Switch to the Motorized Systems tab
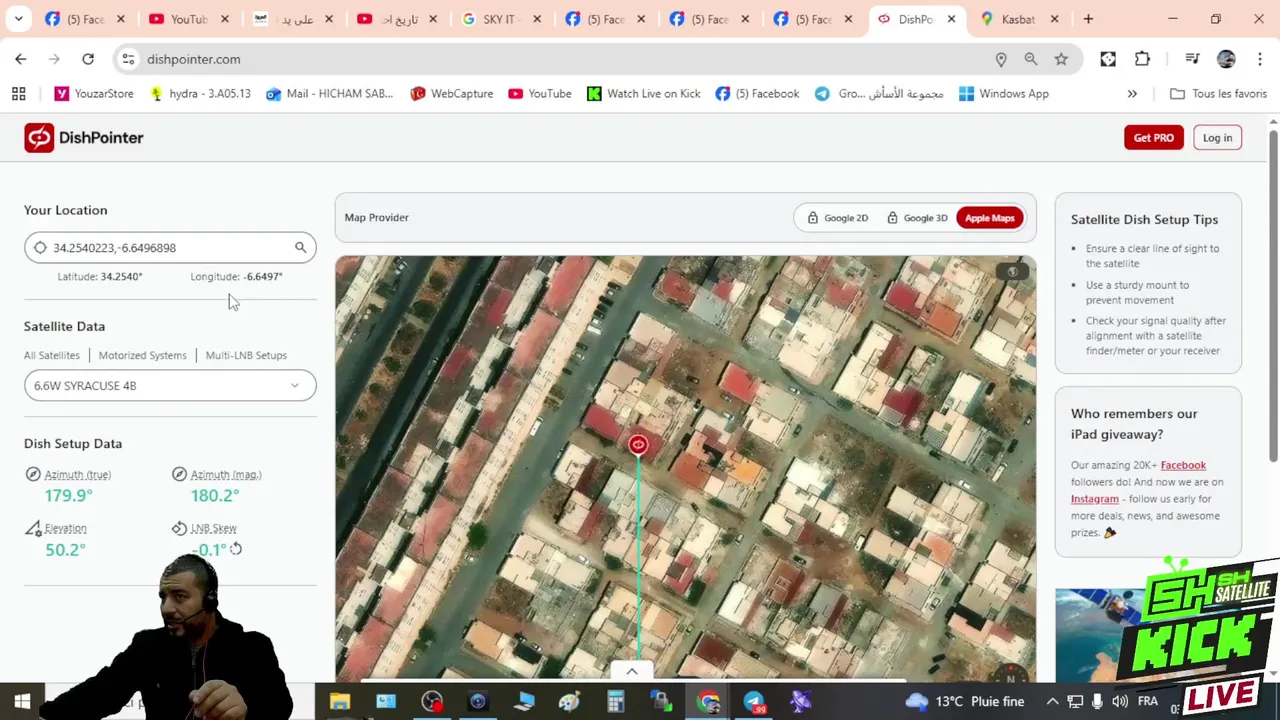Screen dimensions: 1280x720 coord(142,355)
